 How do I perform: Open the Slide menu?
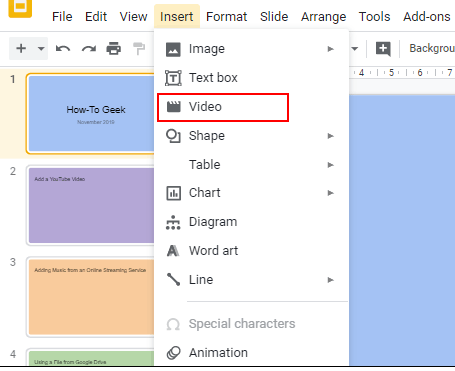coord(274,16)
